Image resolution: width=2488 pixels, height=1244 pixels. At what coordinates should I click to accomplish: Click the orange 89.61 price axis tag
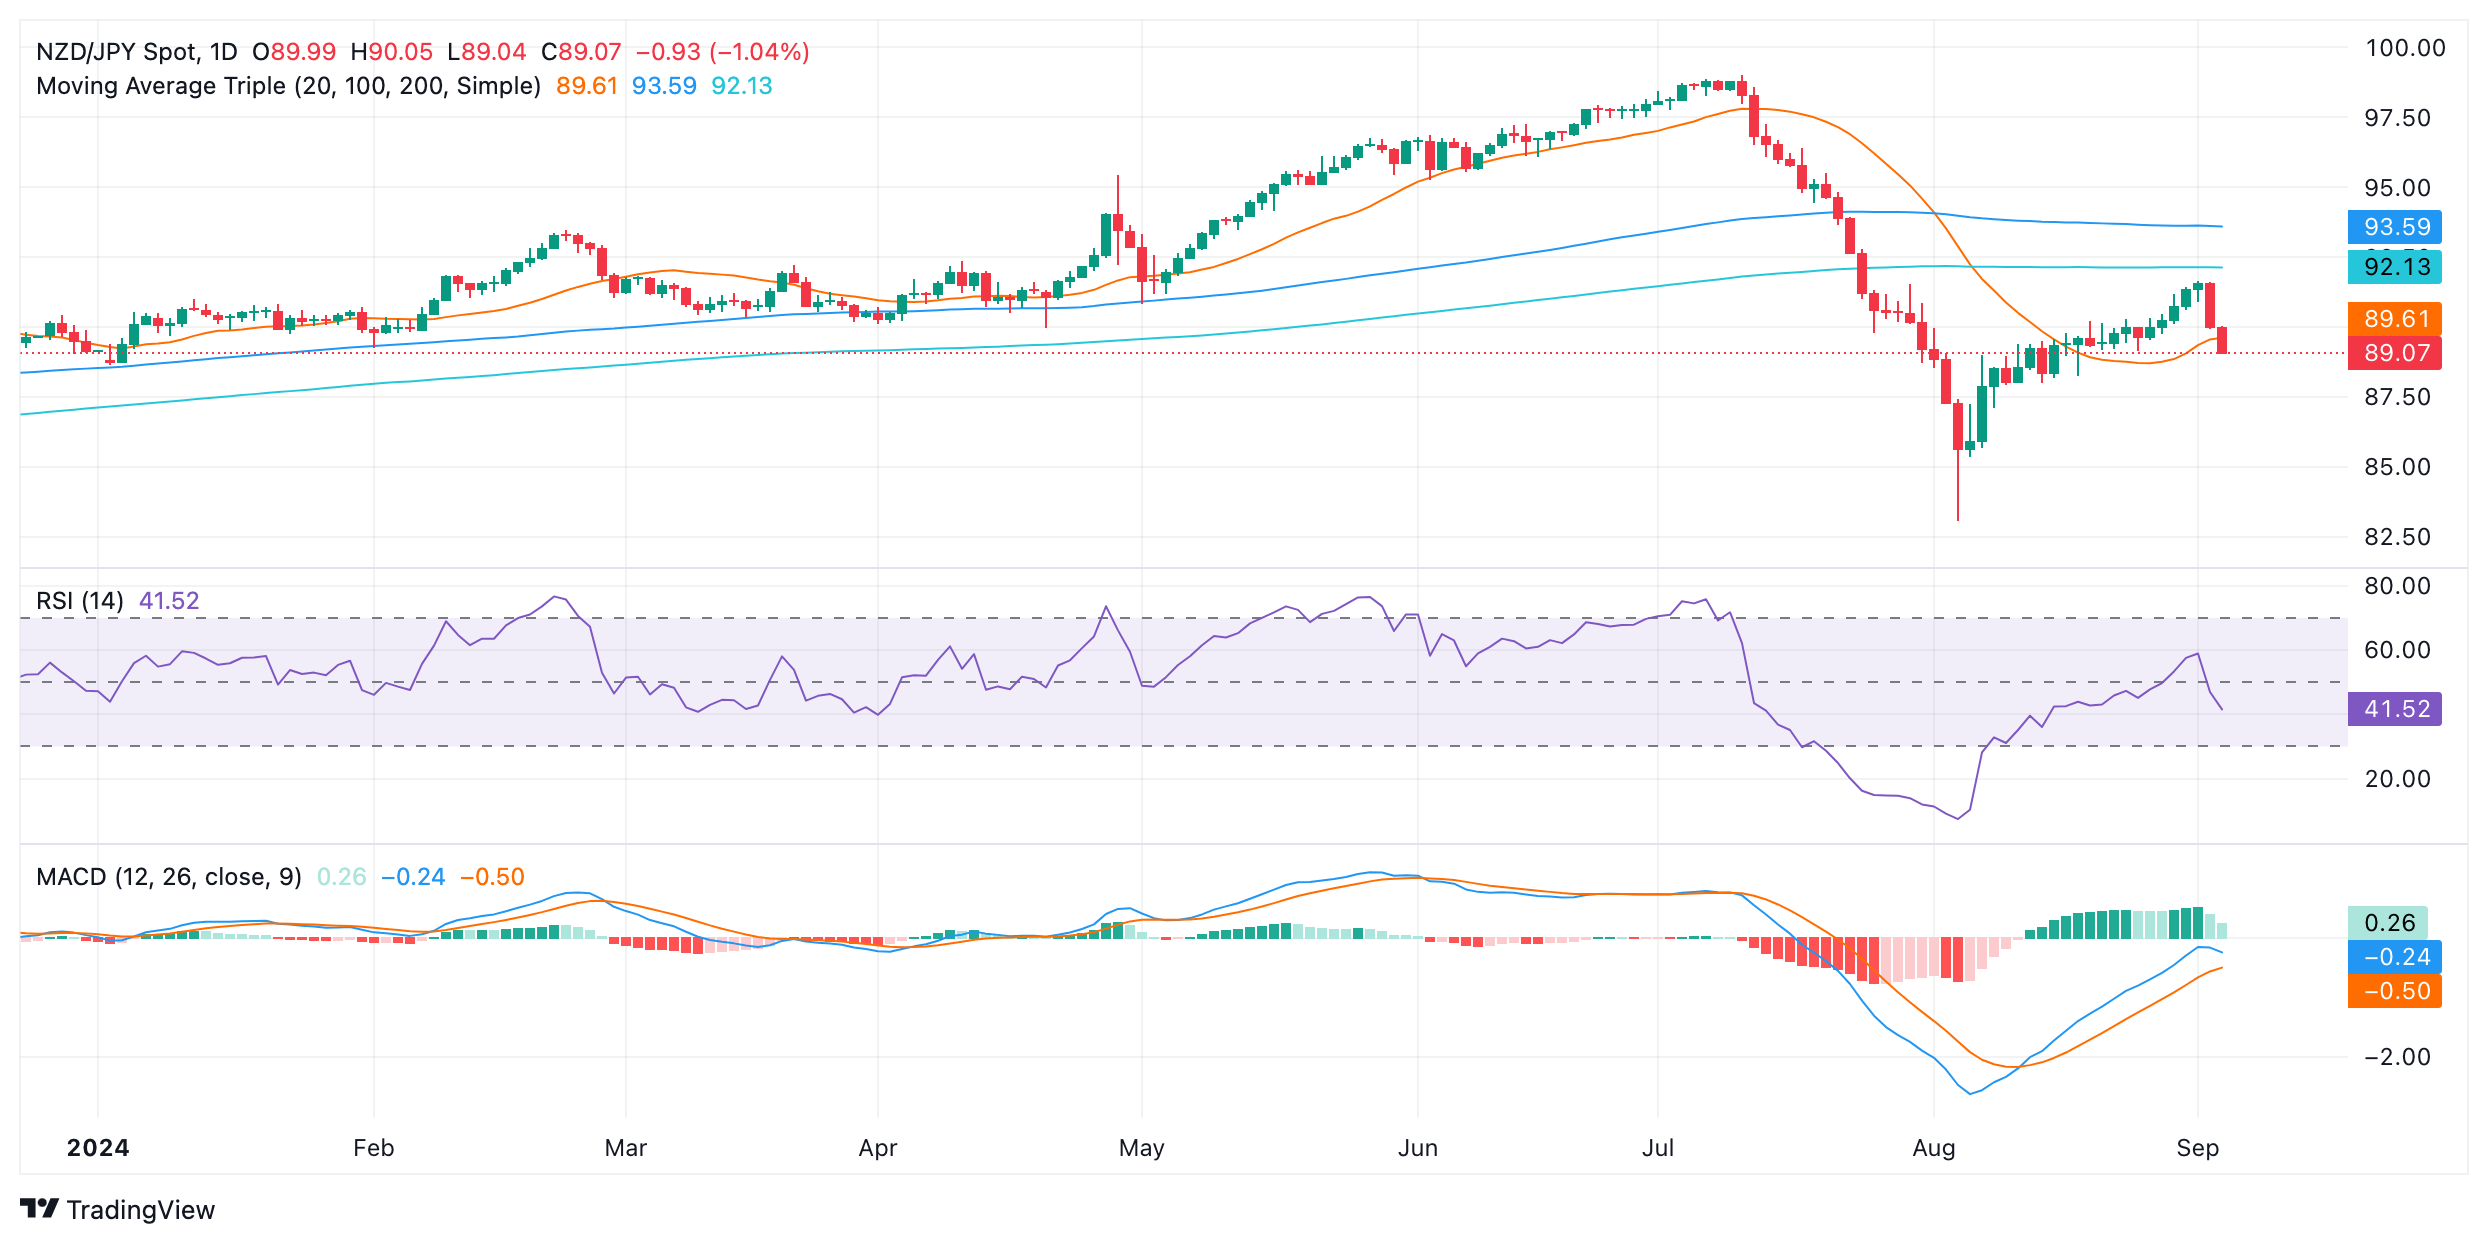click(x=2395, y=319)
